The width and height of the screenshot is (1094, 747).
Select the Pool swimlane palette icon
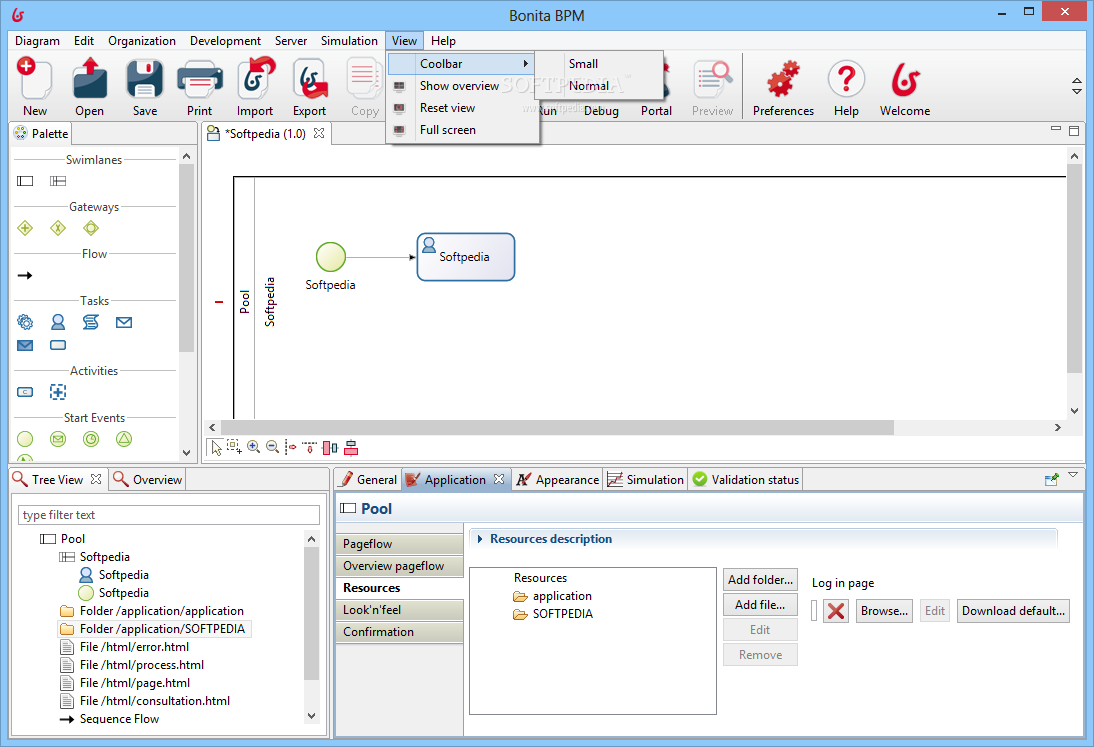pyautogui.click(x=25, y=181)
